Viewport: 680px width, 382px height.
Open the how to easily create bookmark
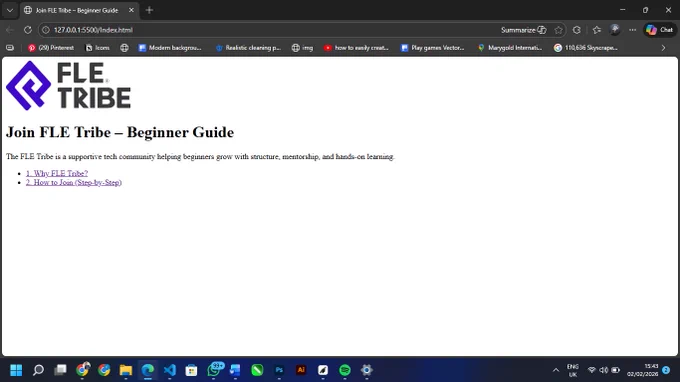click(x=356, y=48)
